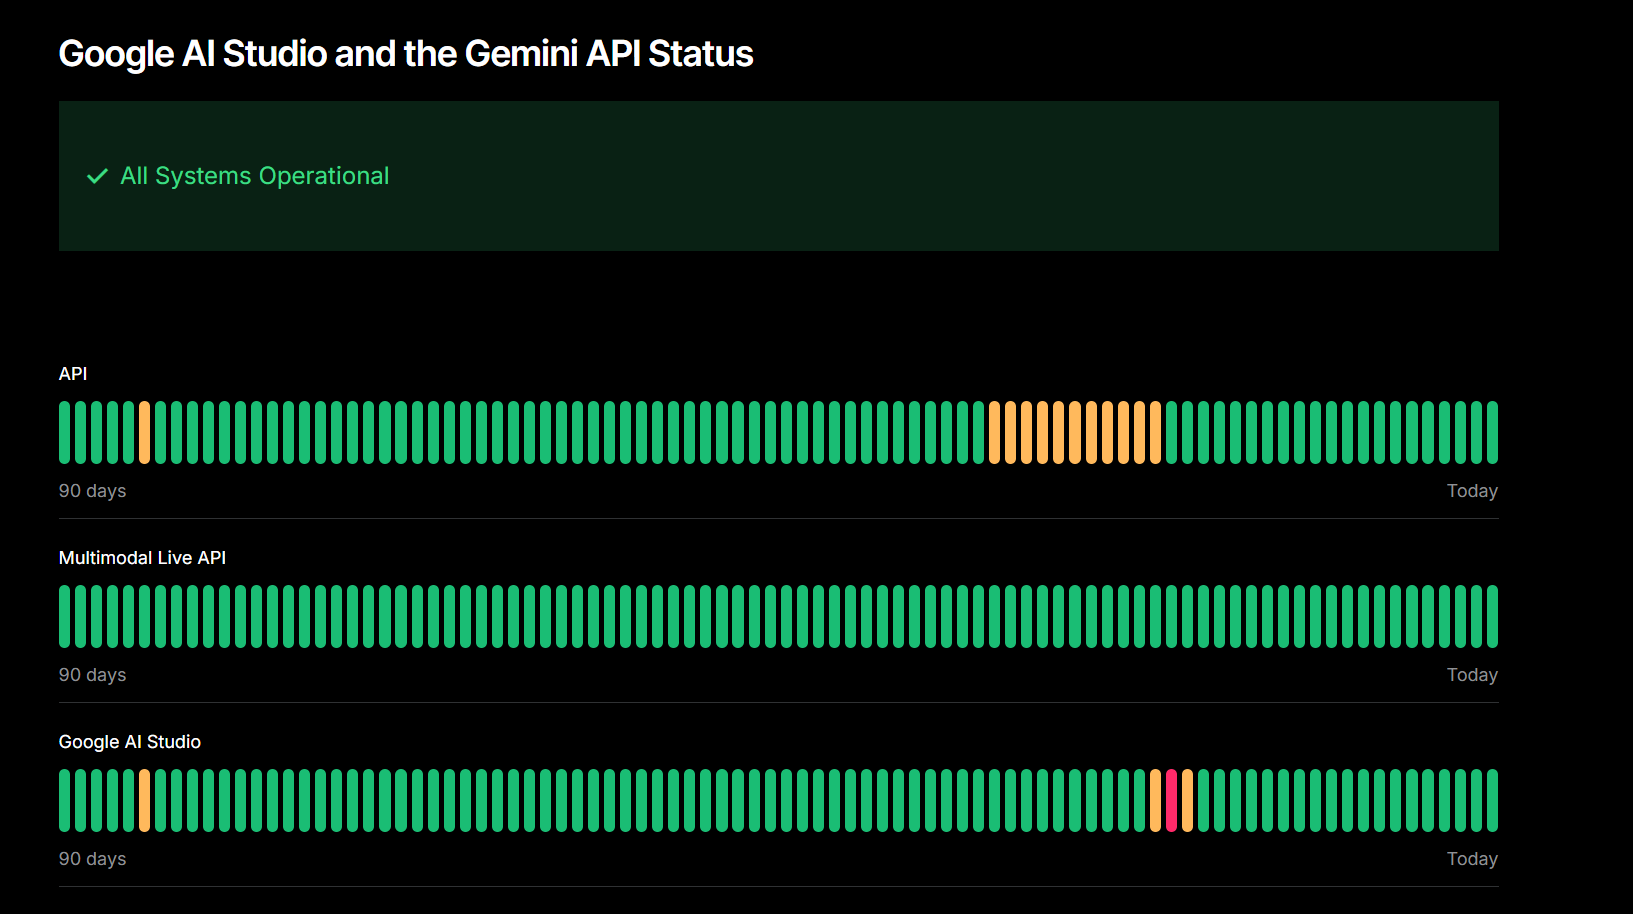1633x914 pixels.
Task: Click the '90 days' label under the API chart
Action: click(x=92, y=490)
